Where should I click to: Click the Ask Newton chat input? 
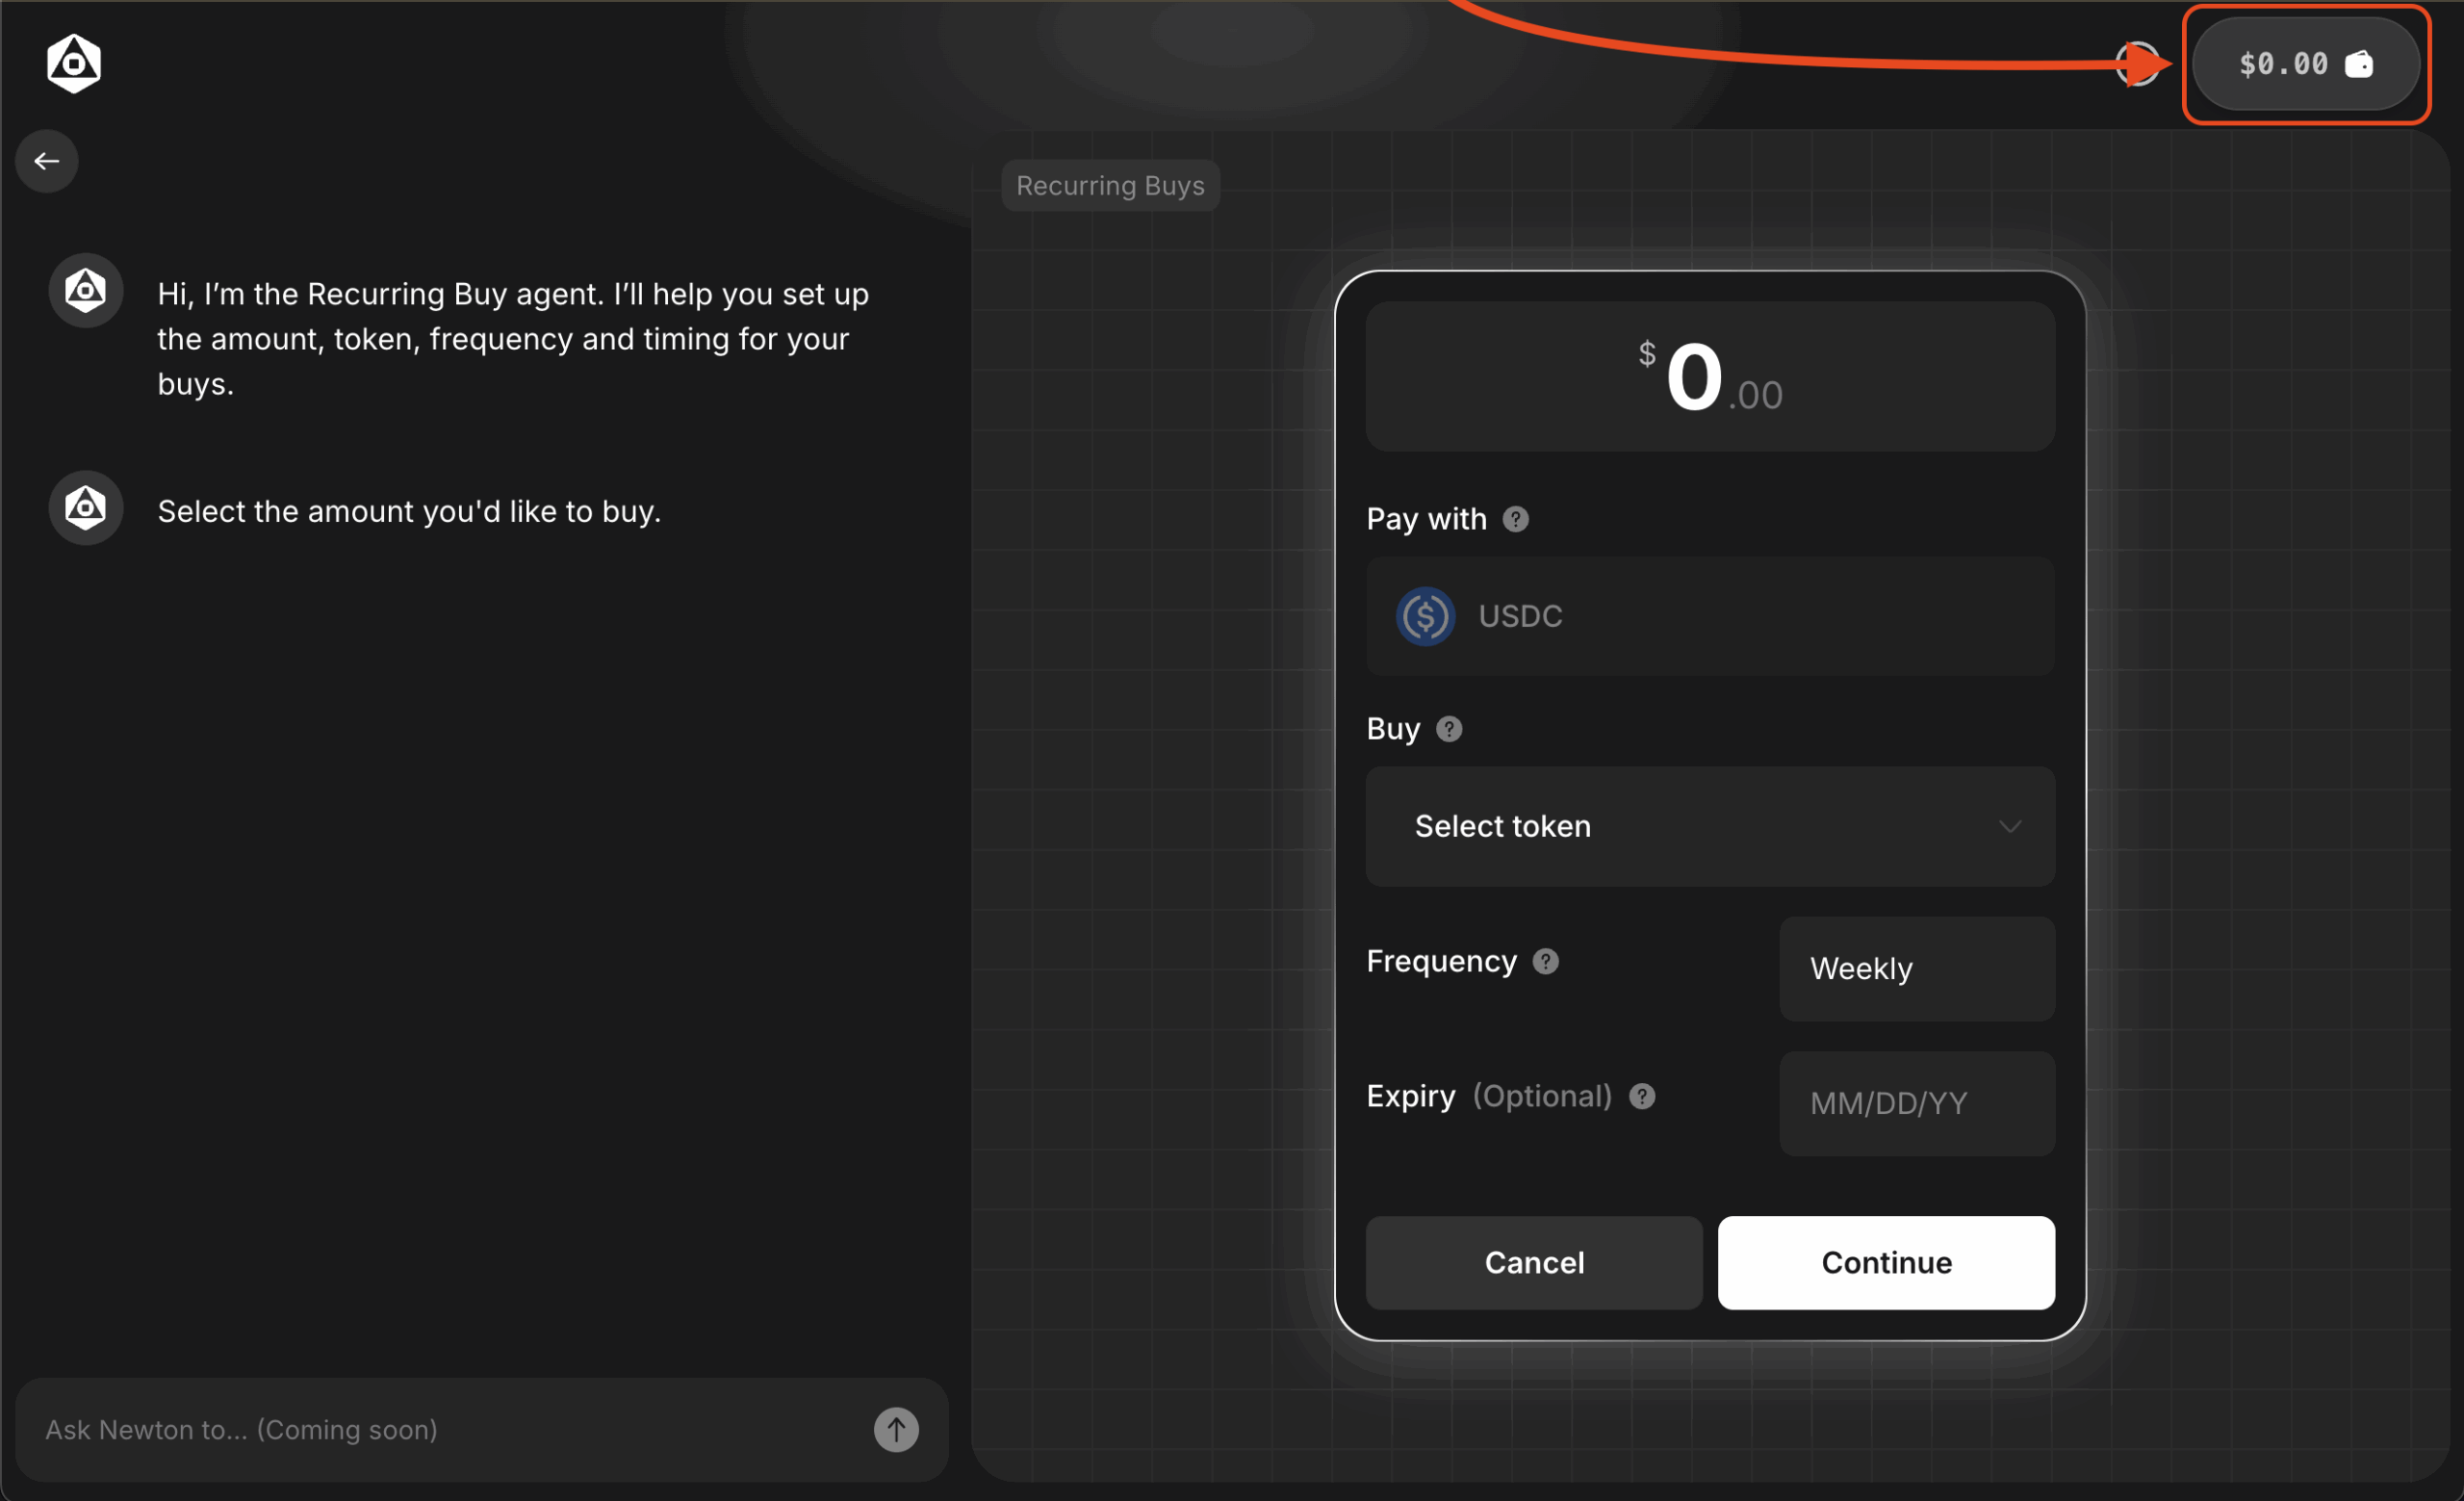(440, 1429)
